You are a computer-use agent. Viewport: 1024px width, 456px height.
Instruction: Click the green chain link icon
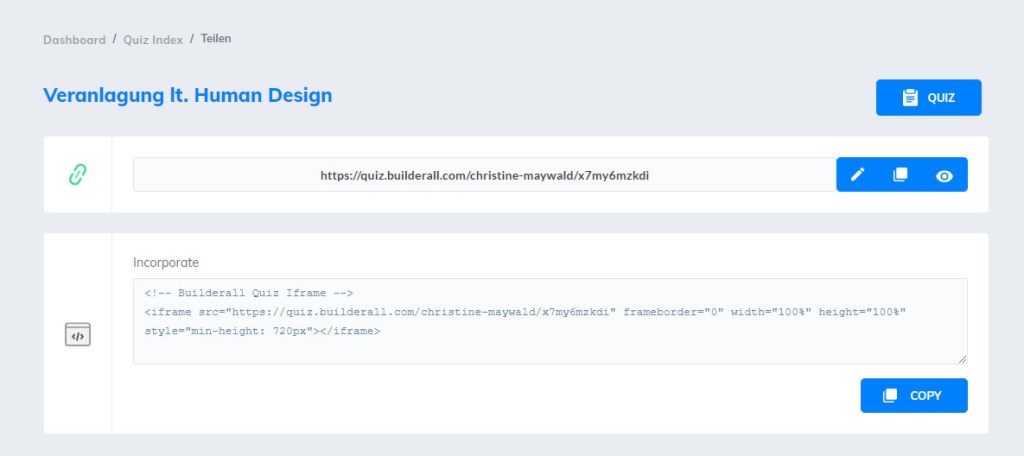[x=77, y=175]
